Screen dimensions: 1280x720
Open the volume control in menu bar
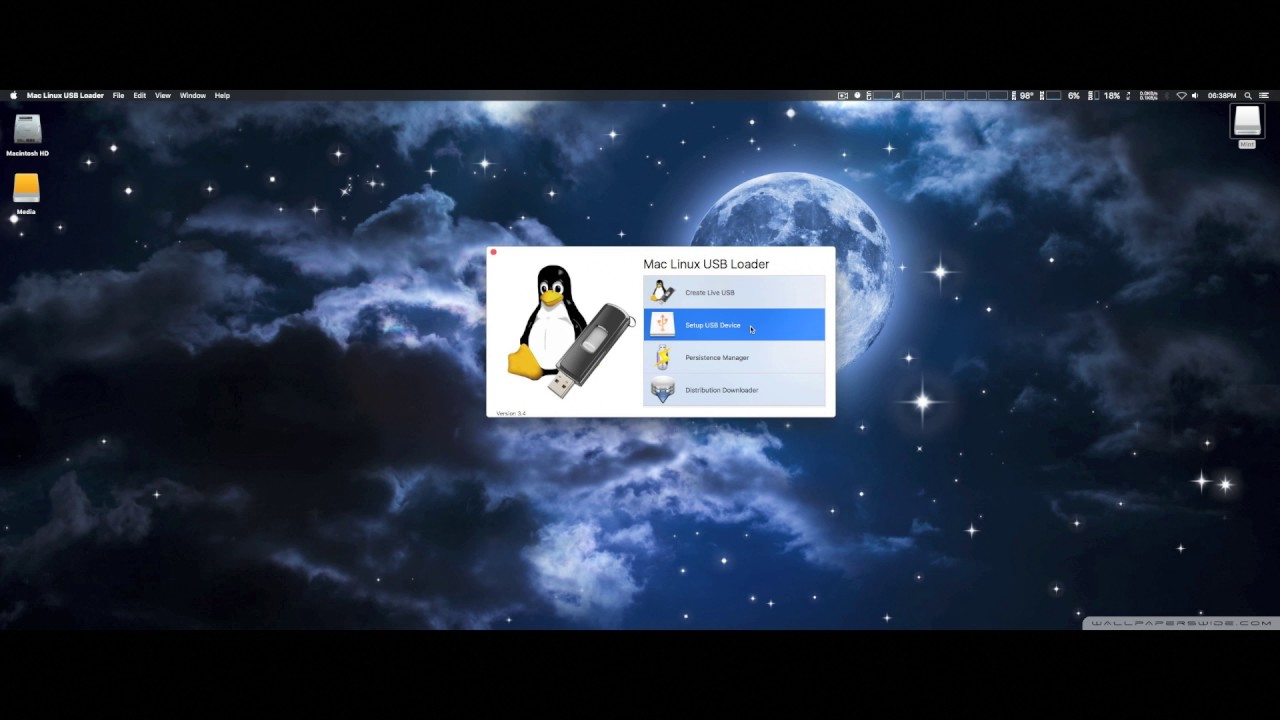point(1194,96)
